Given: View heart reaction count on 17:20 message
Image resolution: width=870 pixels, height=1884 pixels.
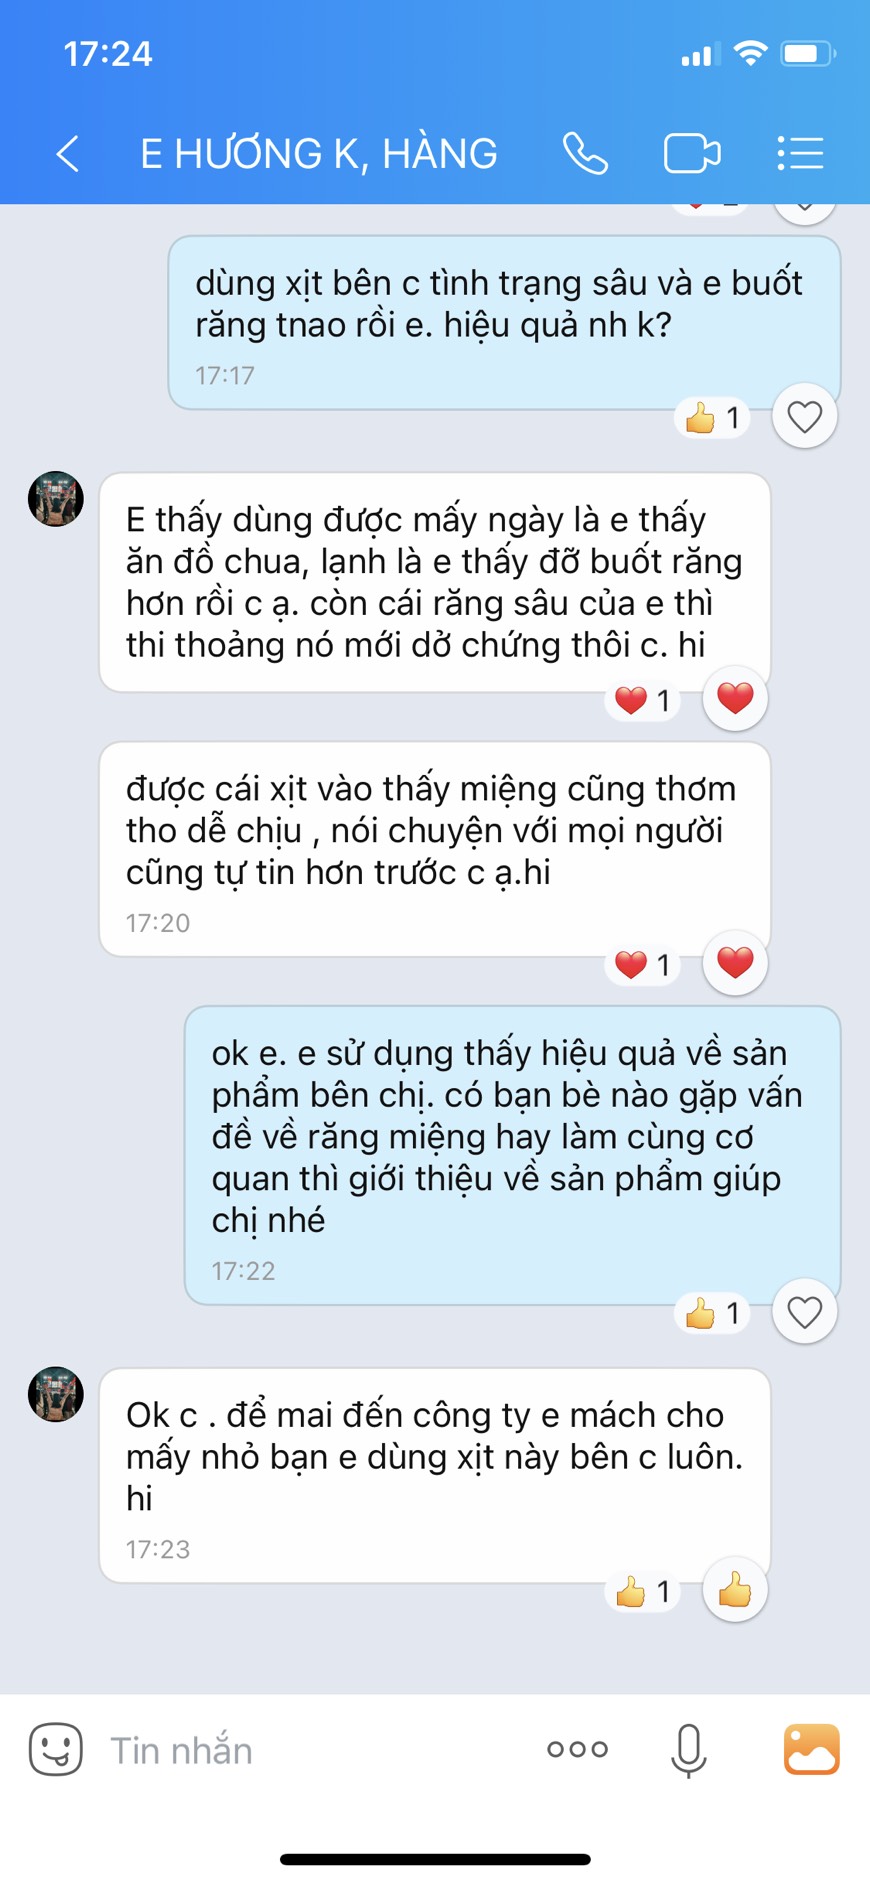Looking at the screenshot, I should 643,965.
